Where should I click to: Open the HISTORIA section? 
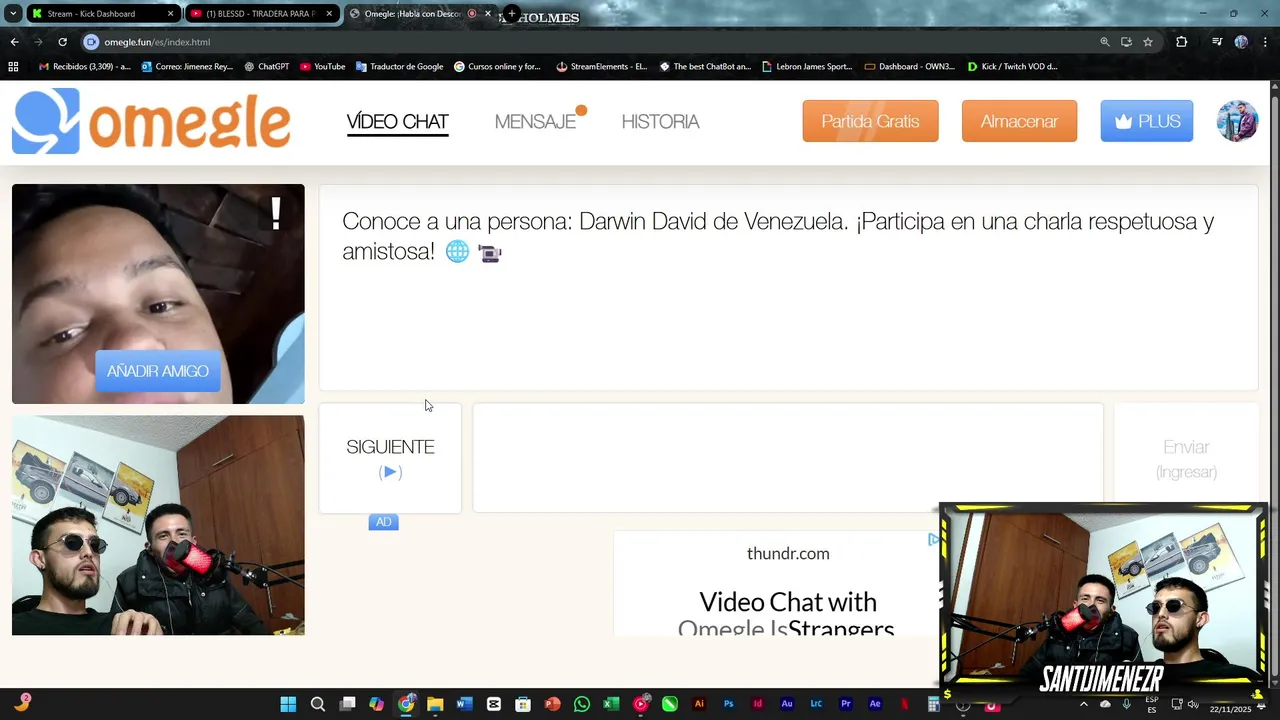pos(660,122)
